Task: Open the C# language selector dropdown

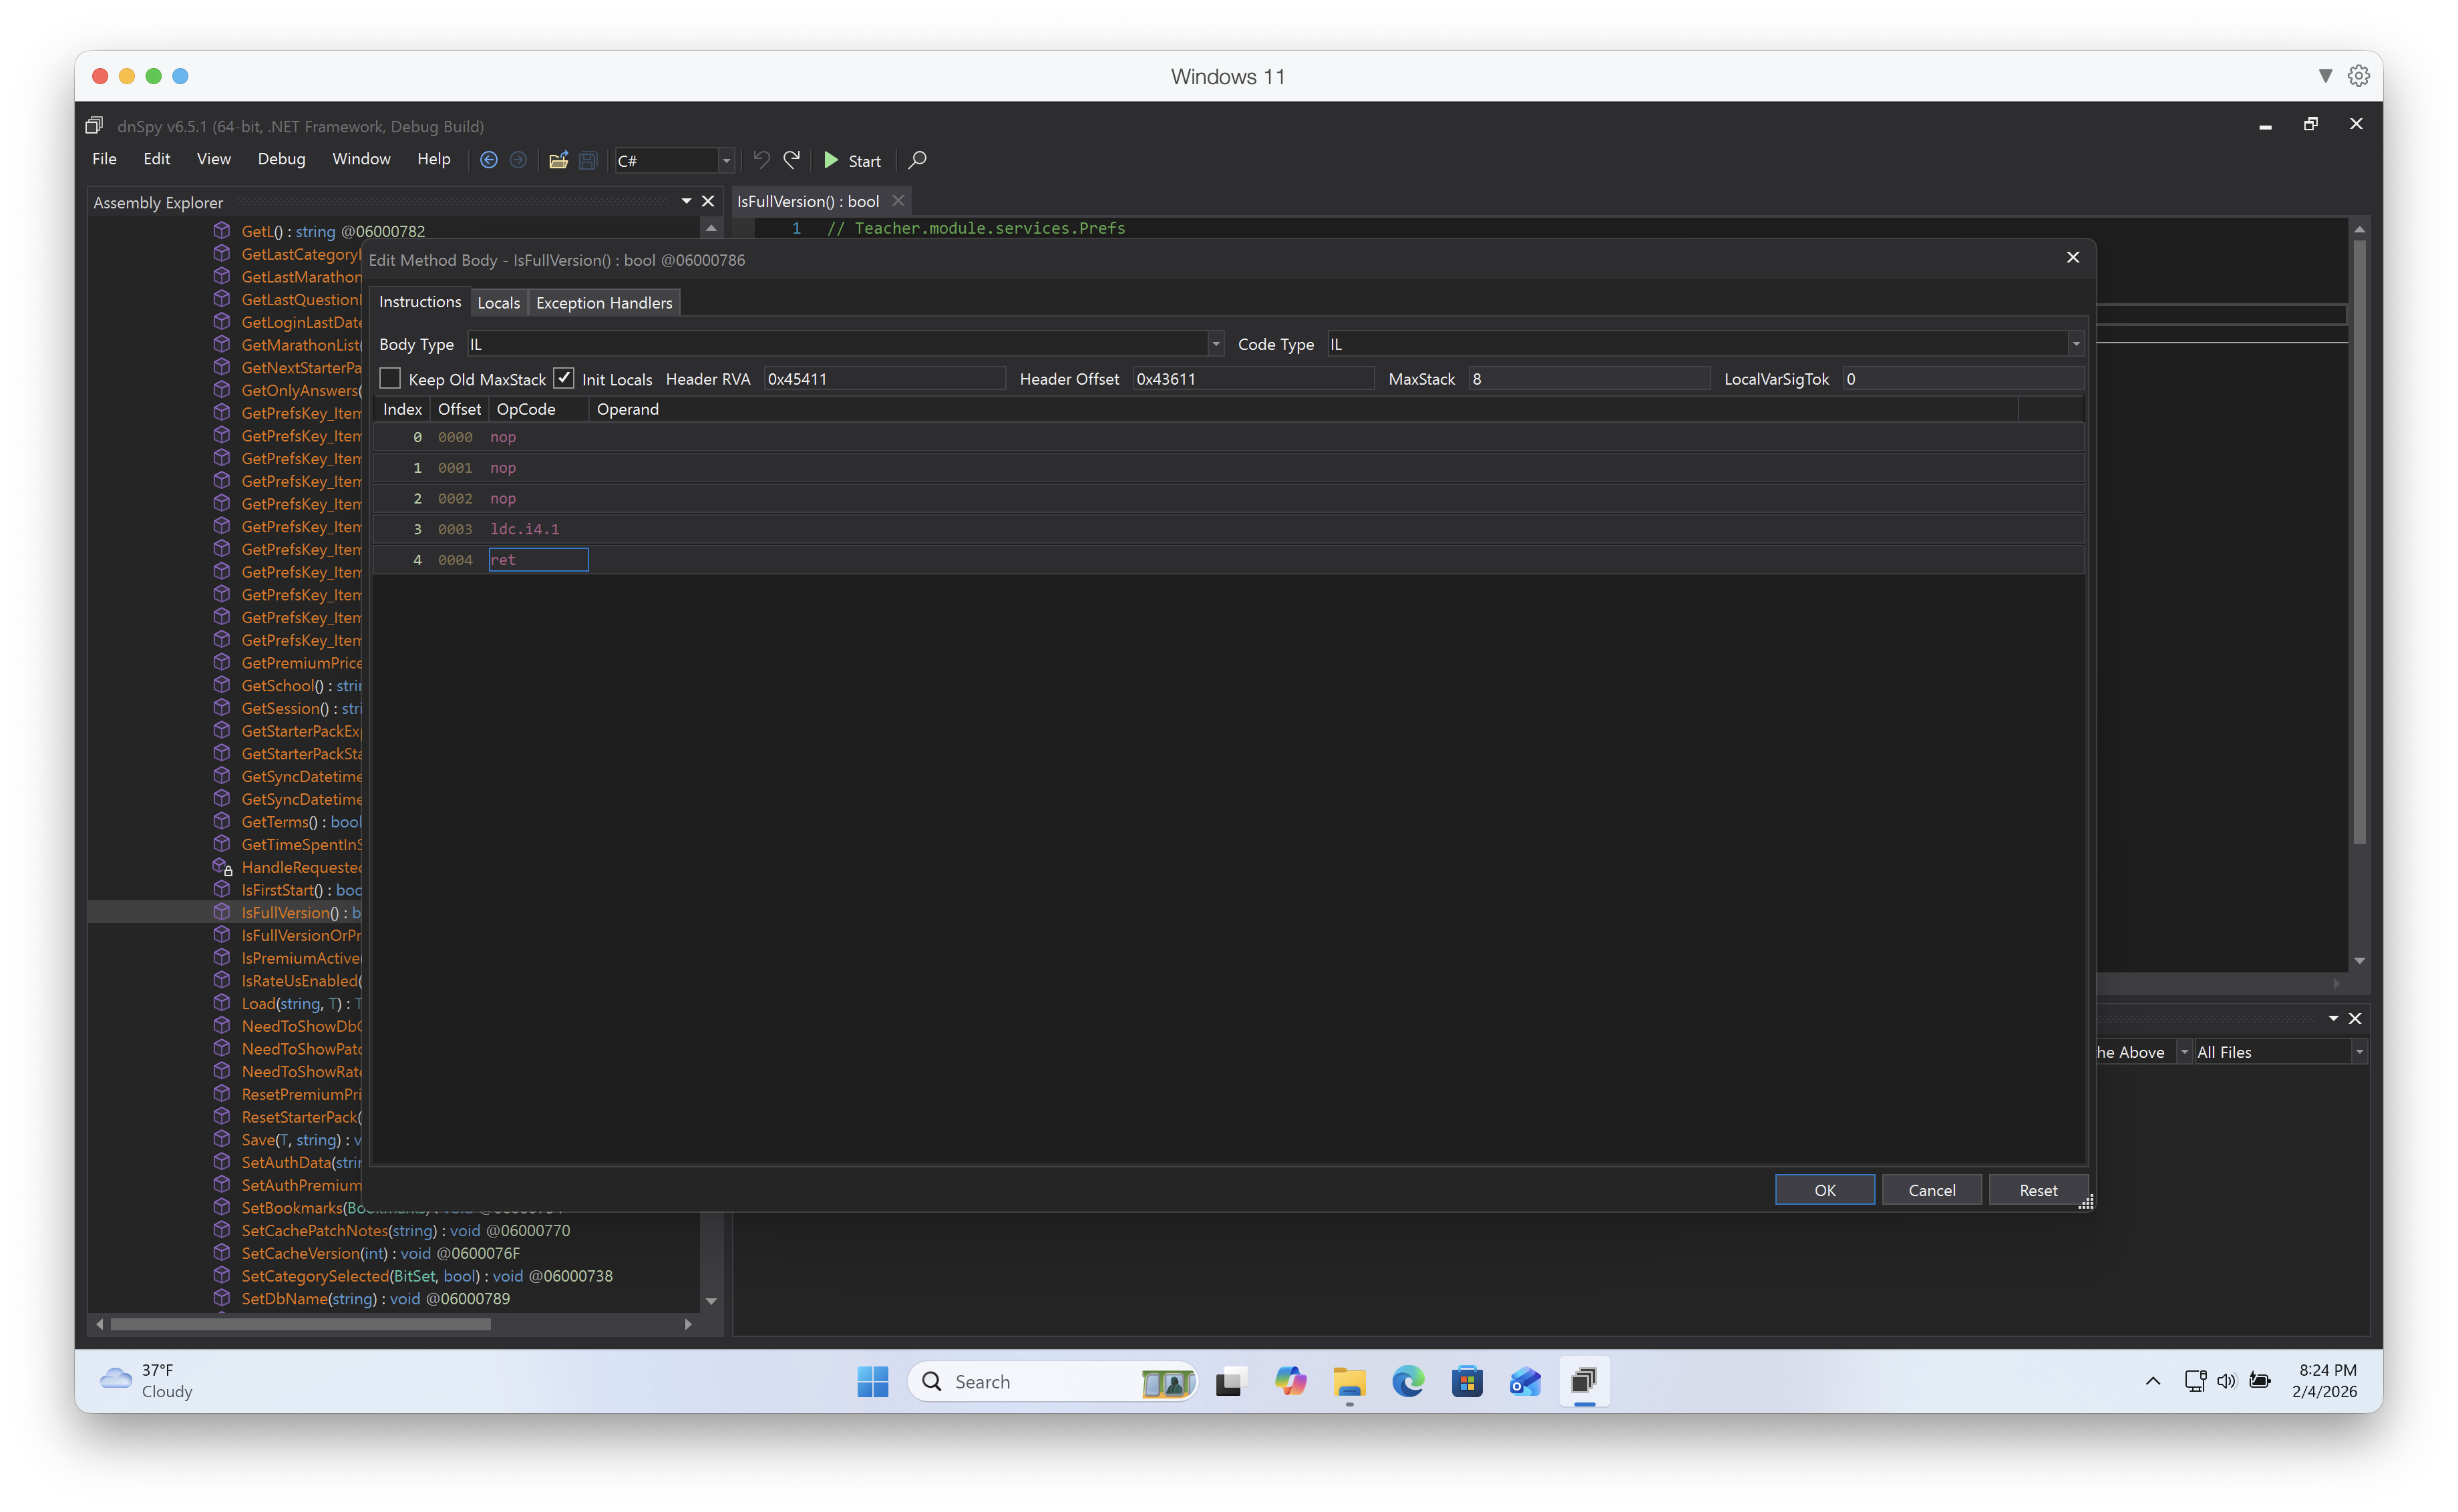Action: 727,161
